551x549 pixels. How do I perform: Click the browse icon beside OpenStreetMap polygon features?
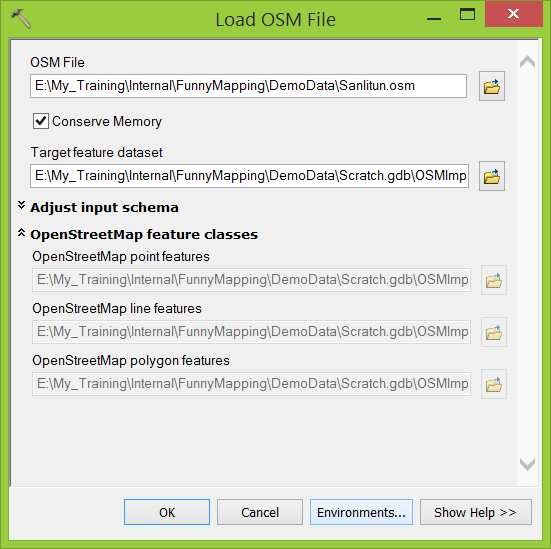(x=494, y=384)
